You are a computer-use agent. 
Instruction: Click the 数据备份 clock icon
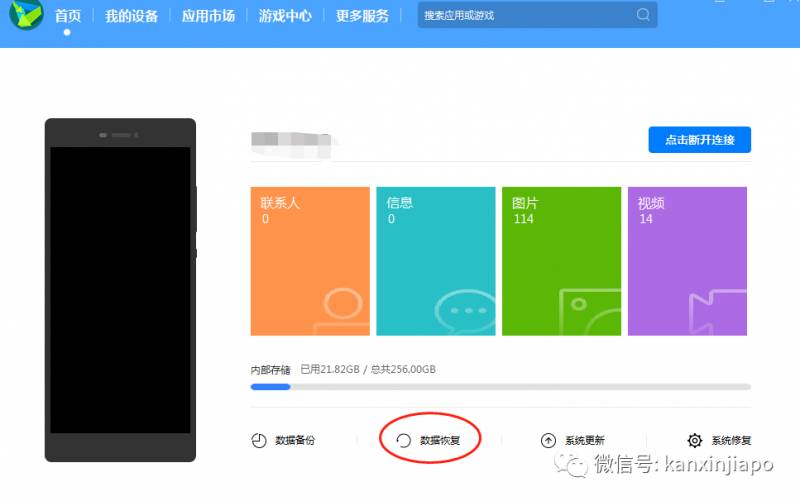click(x=258, y=440)
